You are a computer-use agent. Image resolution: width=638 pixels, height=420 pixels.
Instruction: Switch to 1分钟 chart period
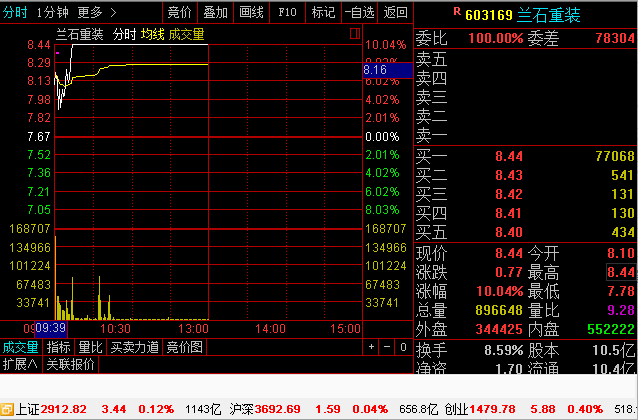click(52, 13)
